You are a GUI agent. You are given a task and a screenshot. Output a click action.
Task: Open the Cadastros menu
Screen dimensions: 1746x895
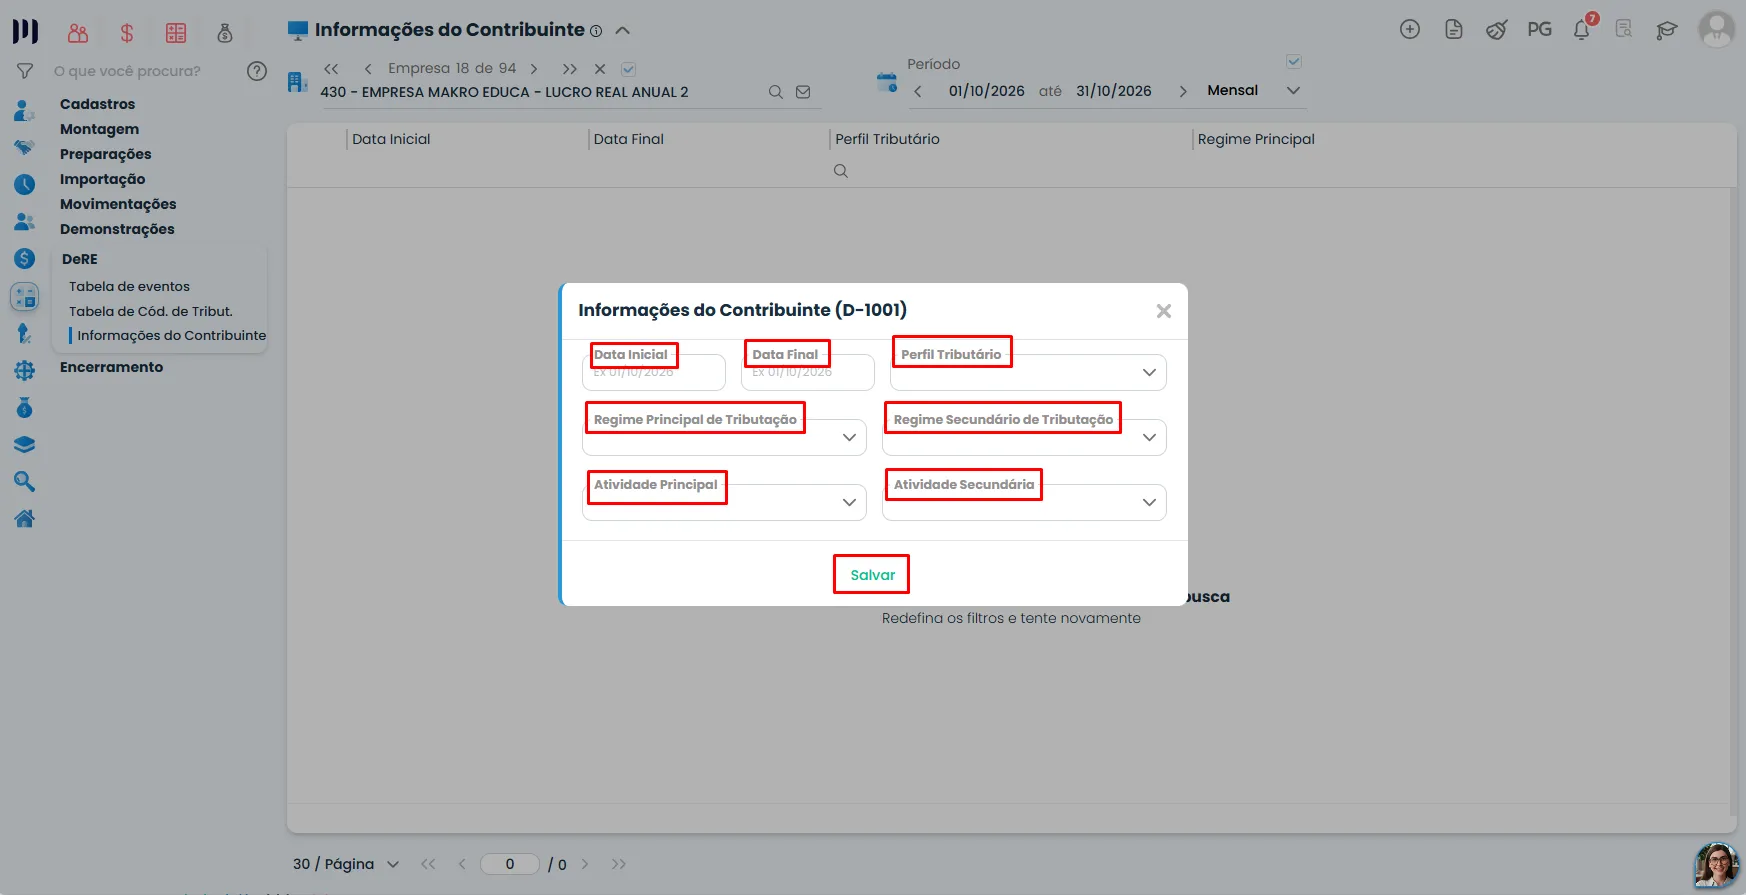coord(97,104)
